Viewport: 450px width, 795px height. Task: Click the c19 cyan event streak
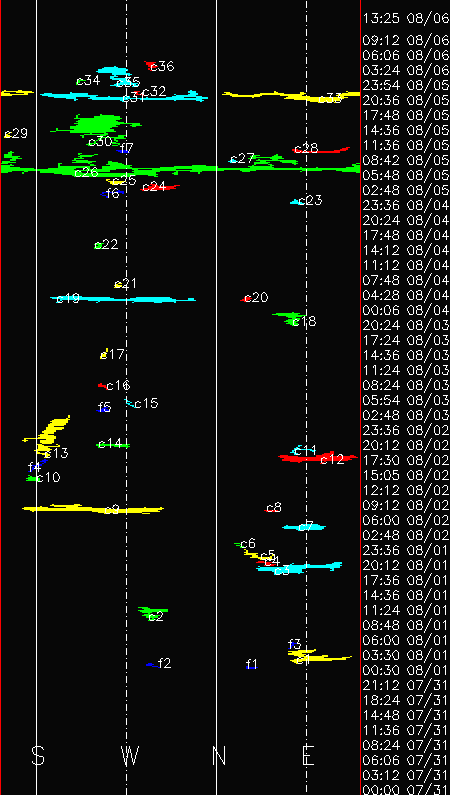(123, 299)
